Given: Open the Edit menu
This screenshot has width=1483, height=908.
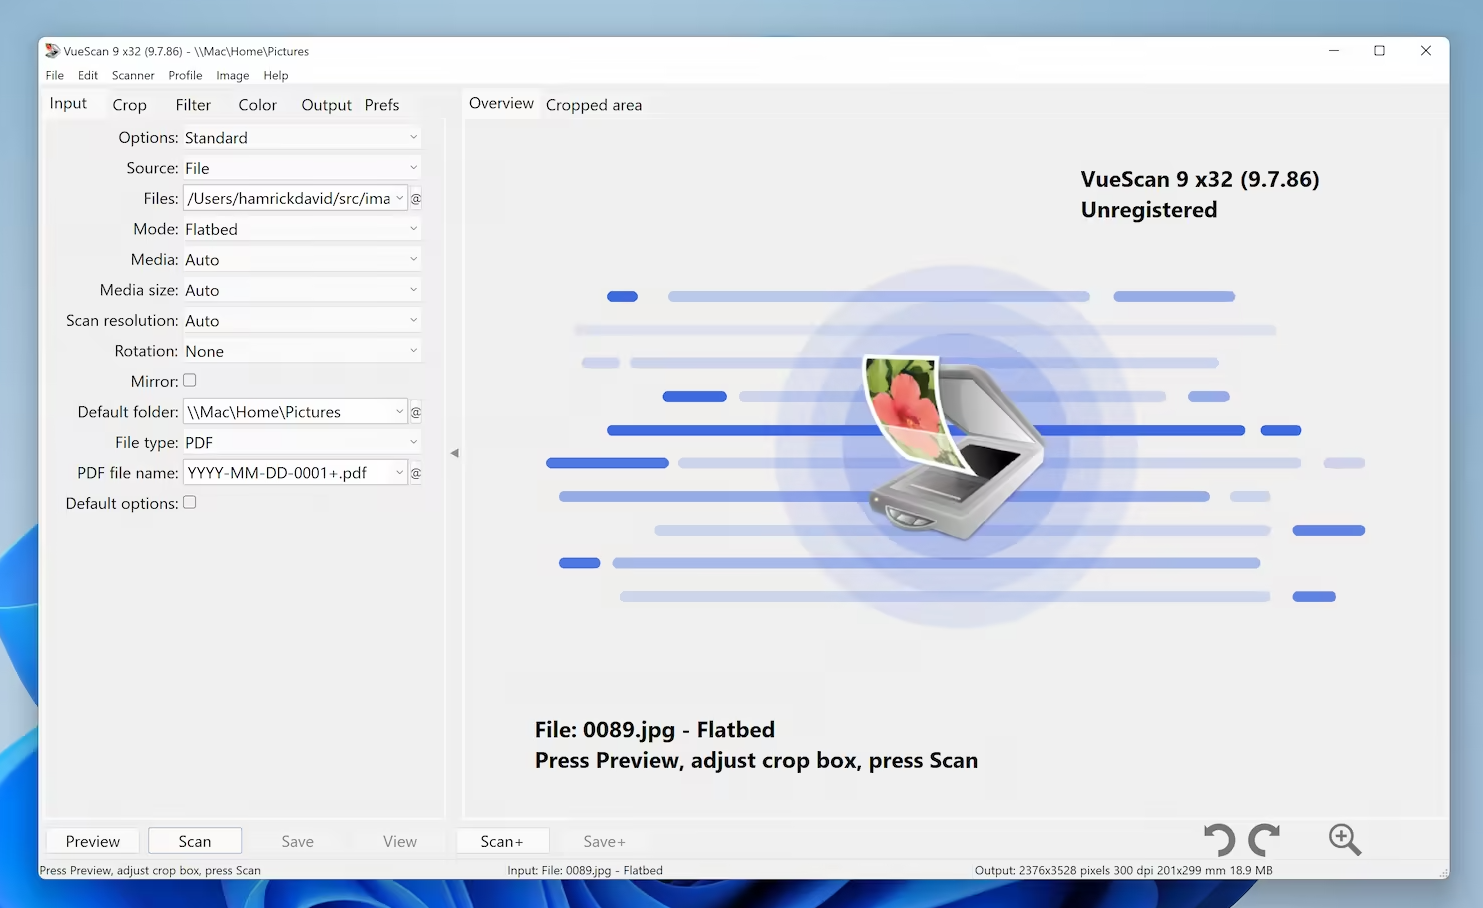Looking at the screenshot, I should [88, 76].
